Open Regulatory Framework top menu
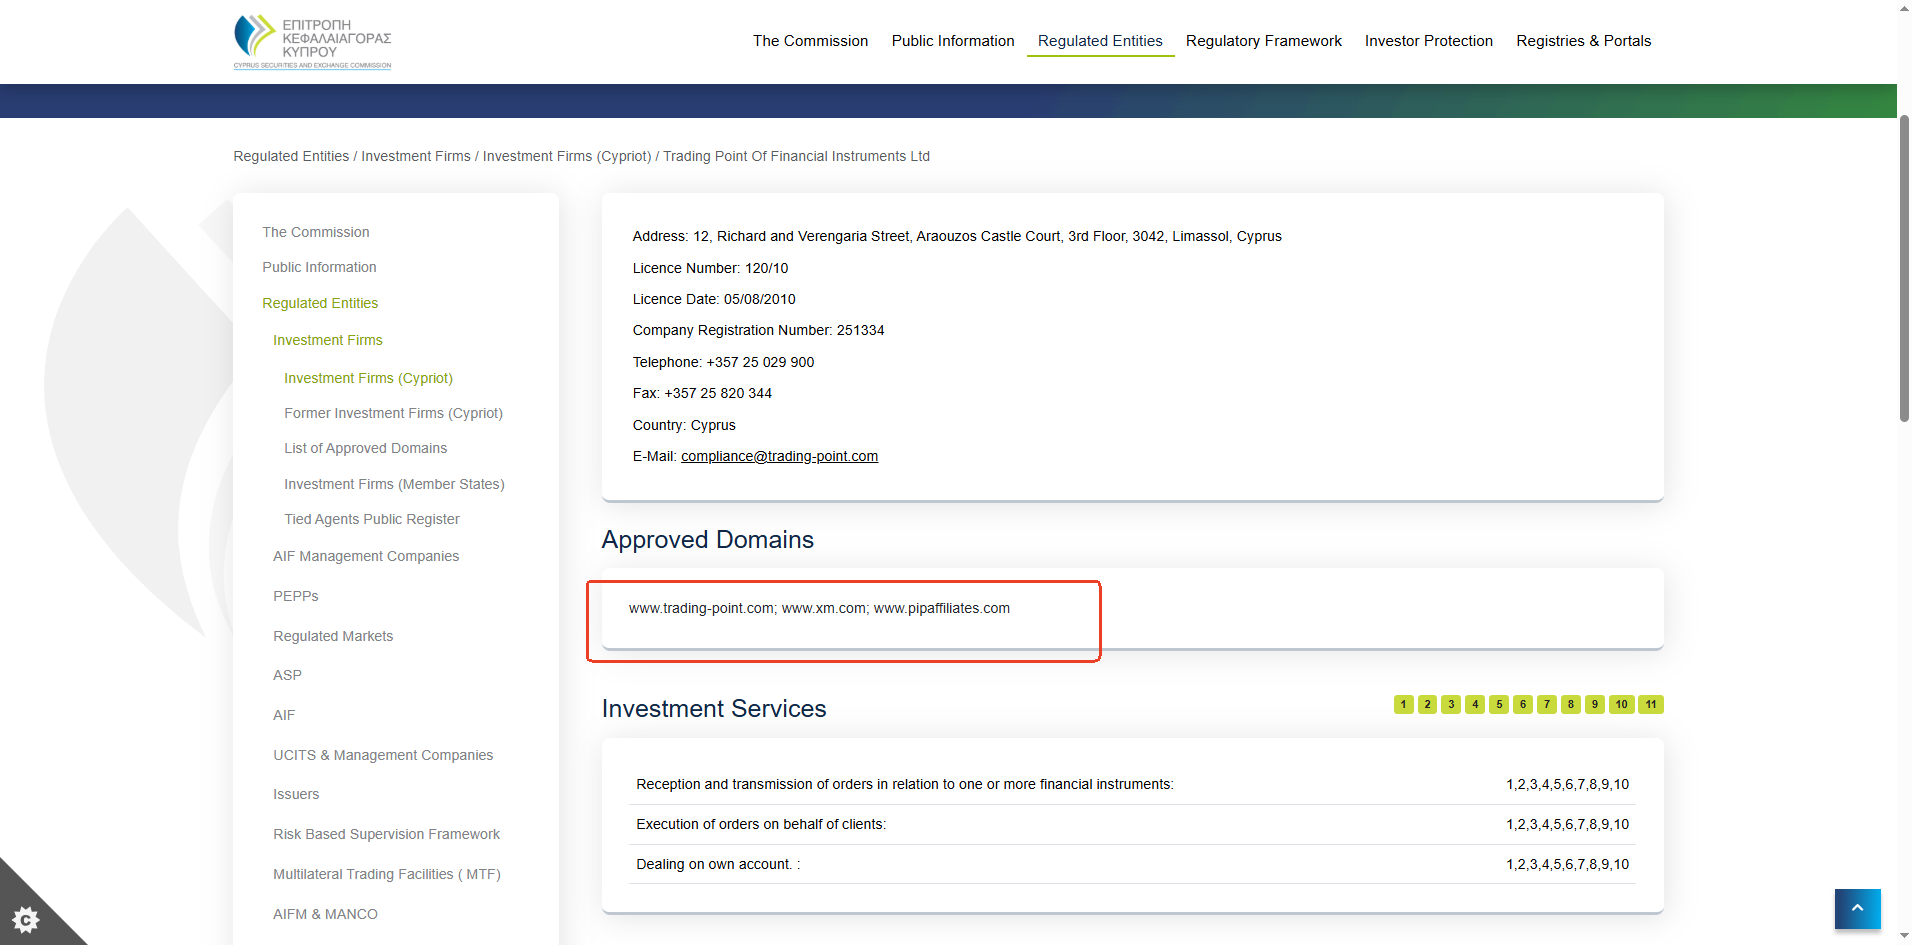Image resolution: width=1912 pixels, height=945 pixels. [1263, 41]
